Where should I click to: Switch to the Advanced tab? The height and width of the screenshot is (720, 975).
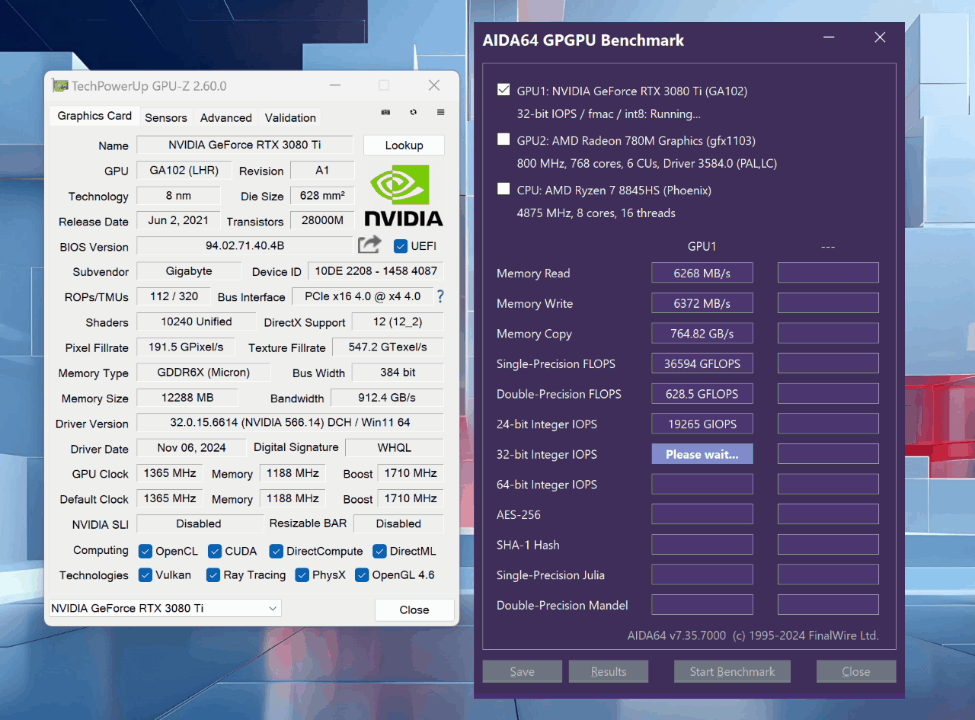pos(226,118)
